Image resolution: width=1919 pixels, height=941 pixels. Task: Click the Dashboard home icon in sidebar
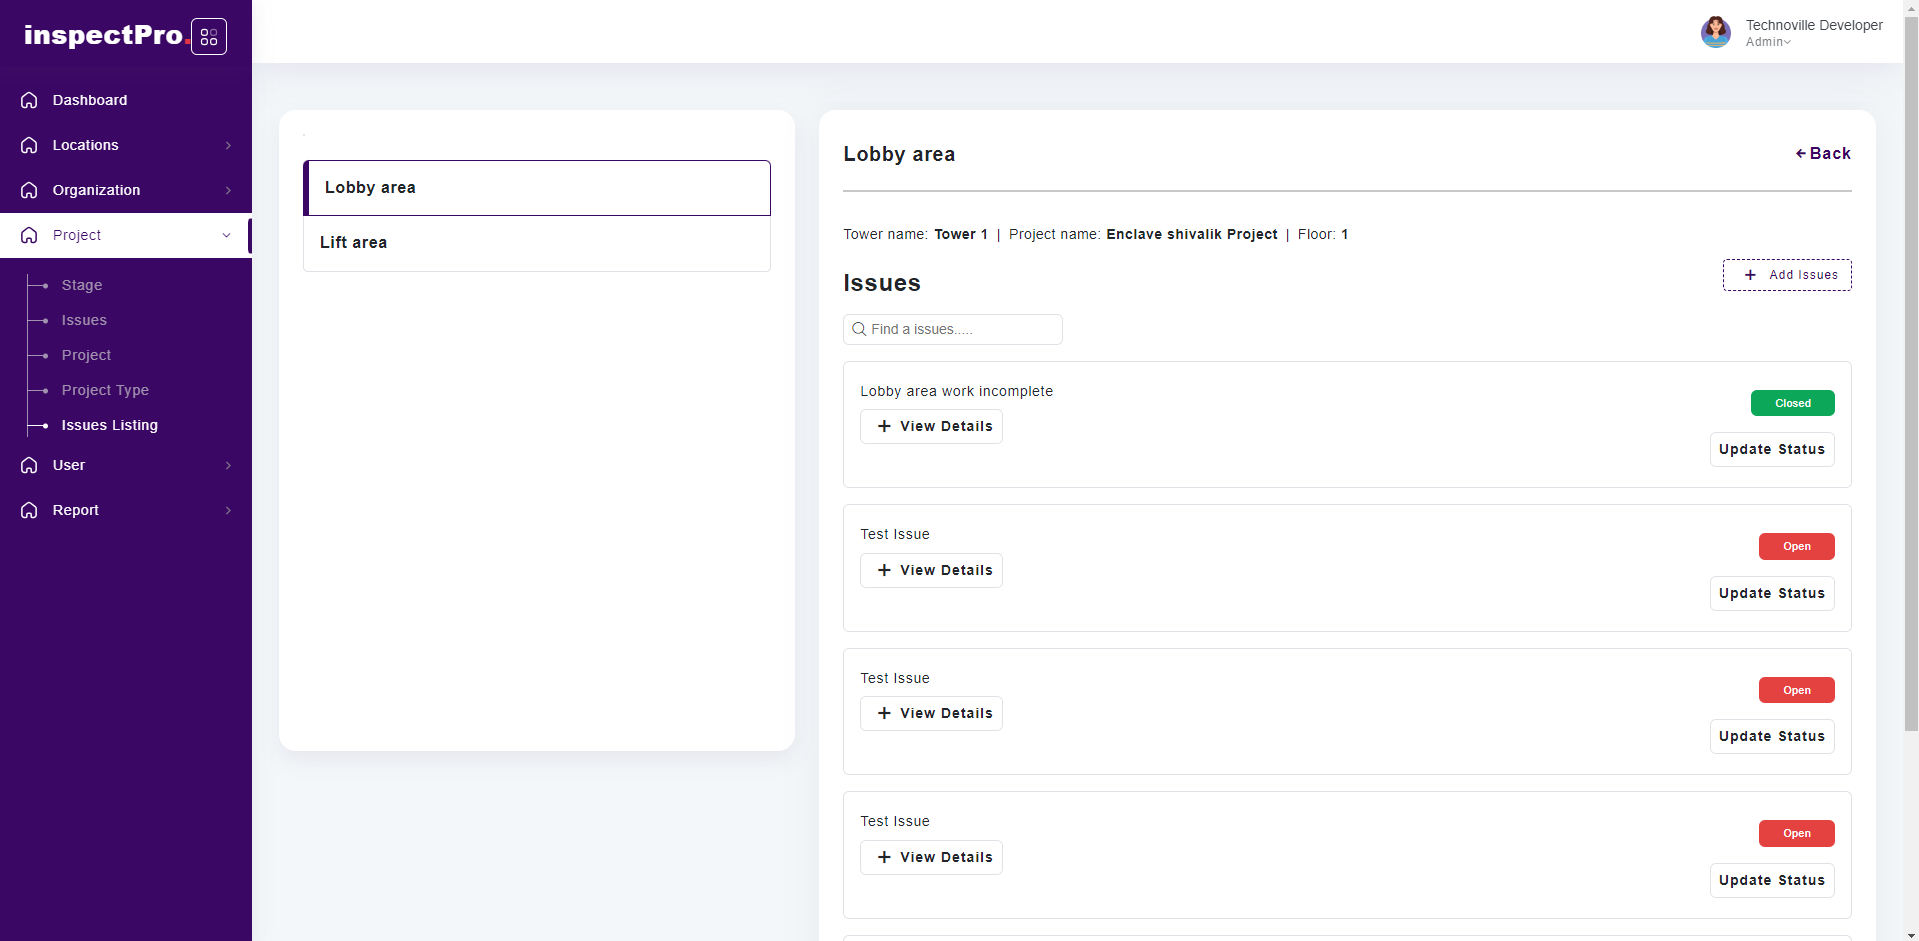click(29, 100)
